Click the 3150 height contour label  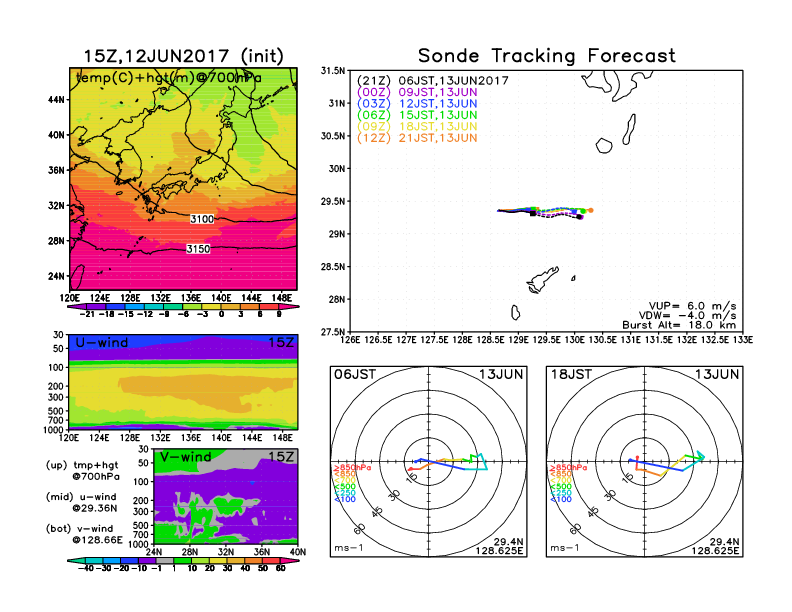198,249
